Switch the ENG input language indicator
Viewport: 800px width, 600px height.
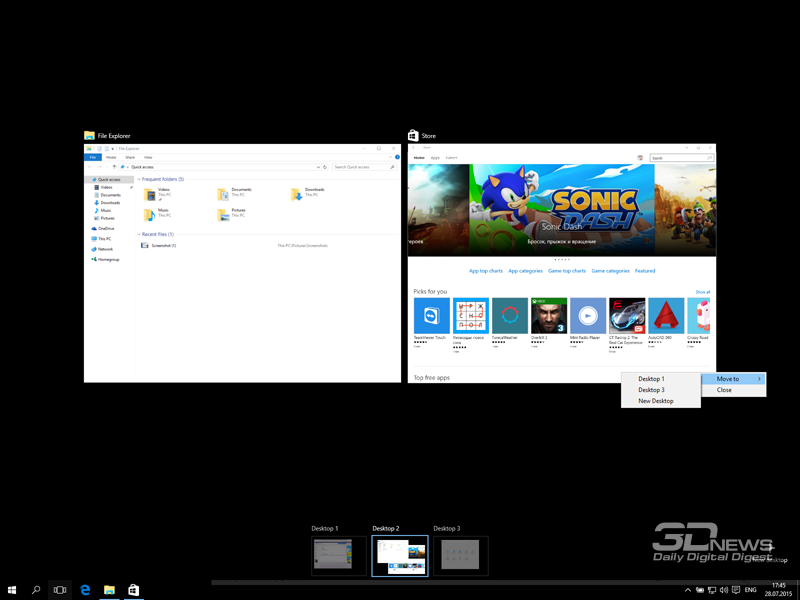click(x=751, y=590)
